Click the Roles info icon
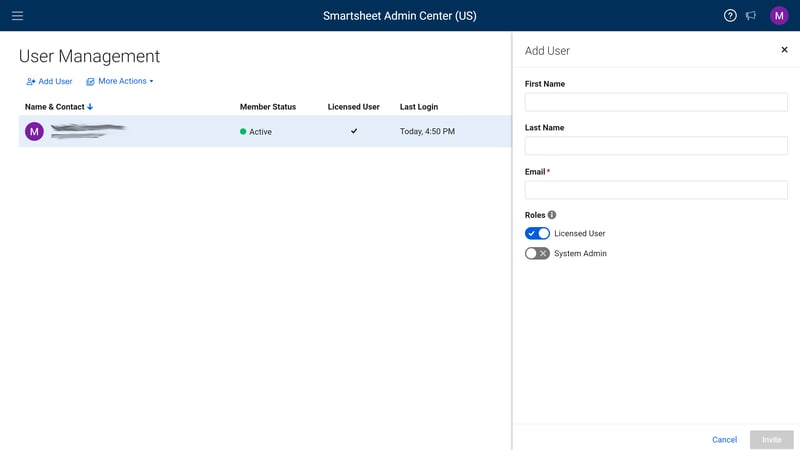The height and width of the screenshot is (450, 800). tap(552, 215)
